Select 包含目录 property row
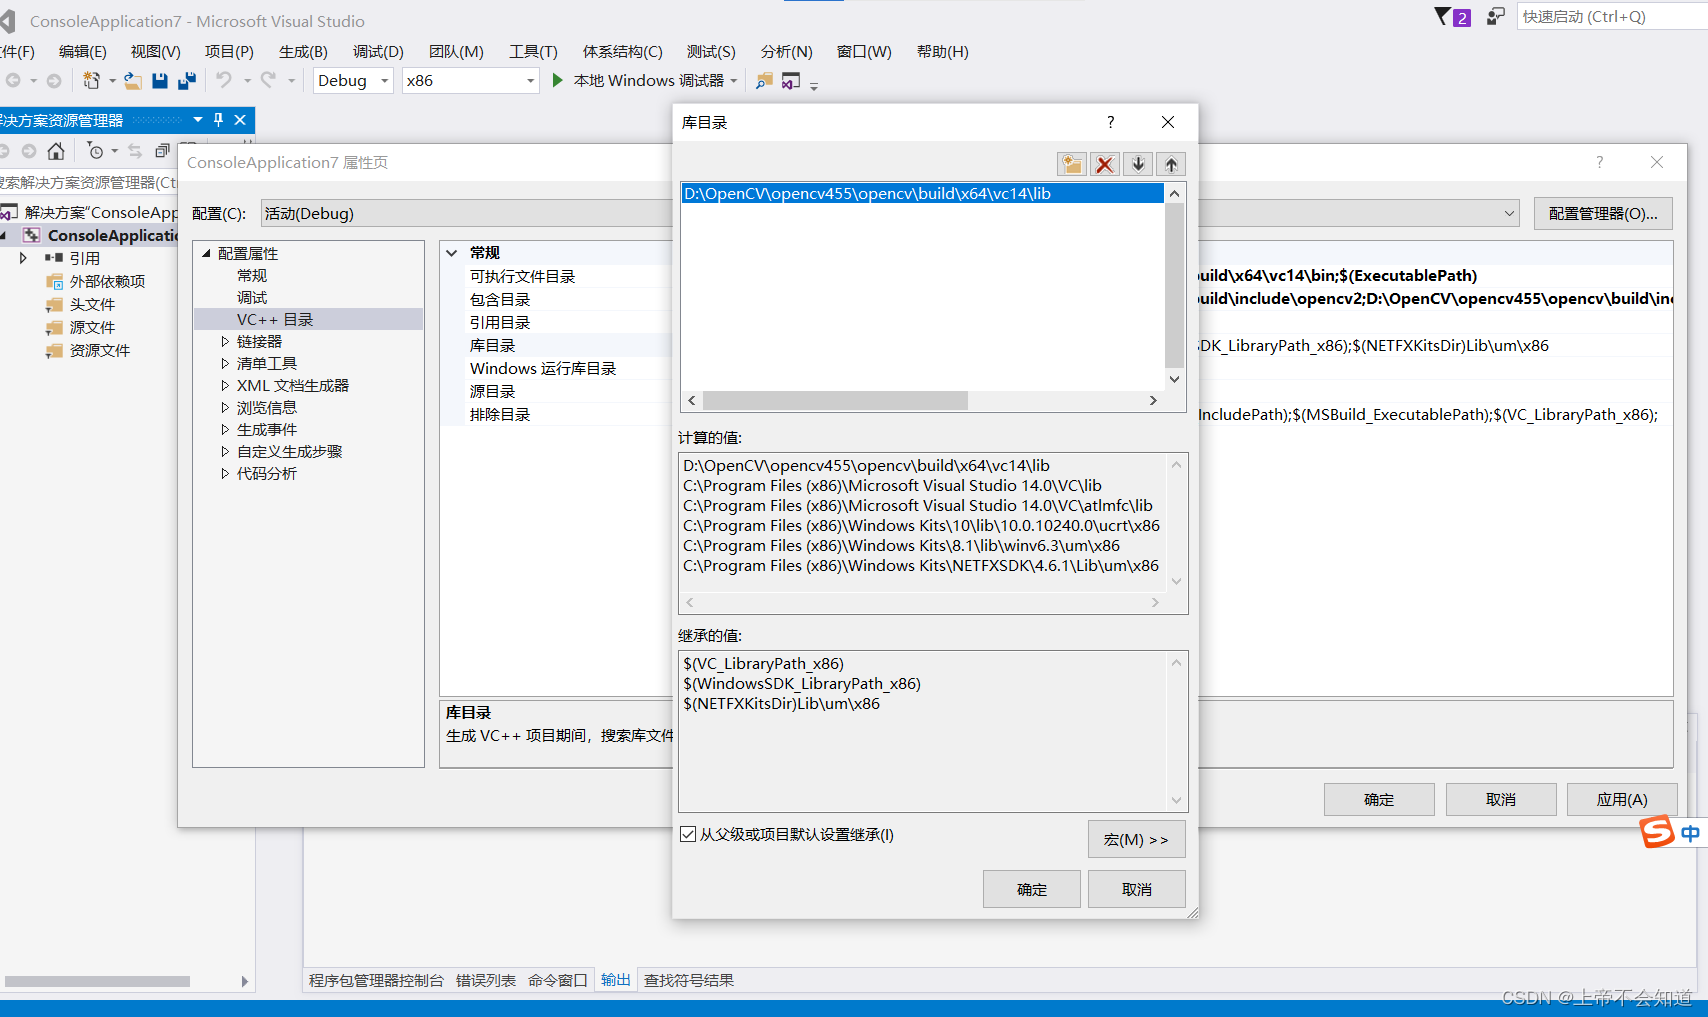 500,299
